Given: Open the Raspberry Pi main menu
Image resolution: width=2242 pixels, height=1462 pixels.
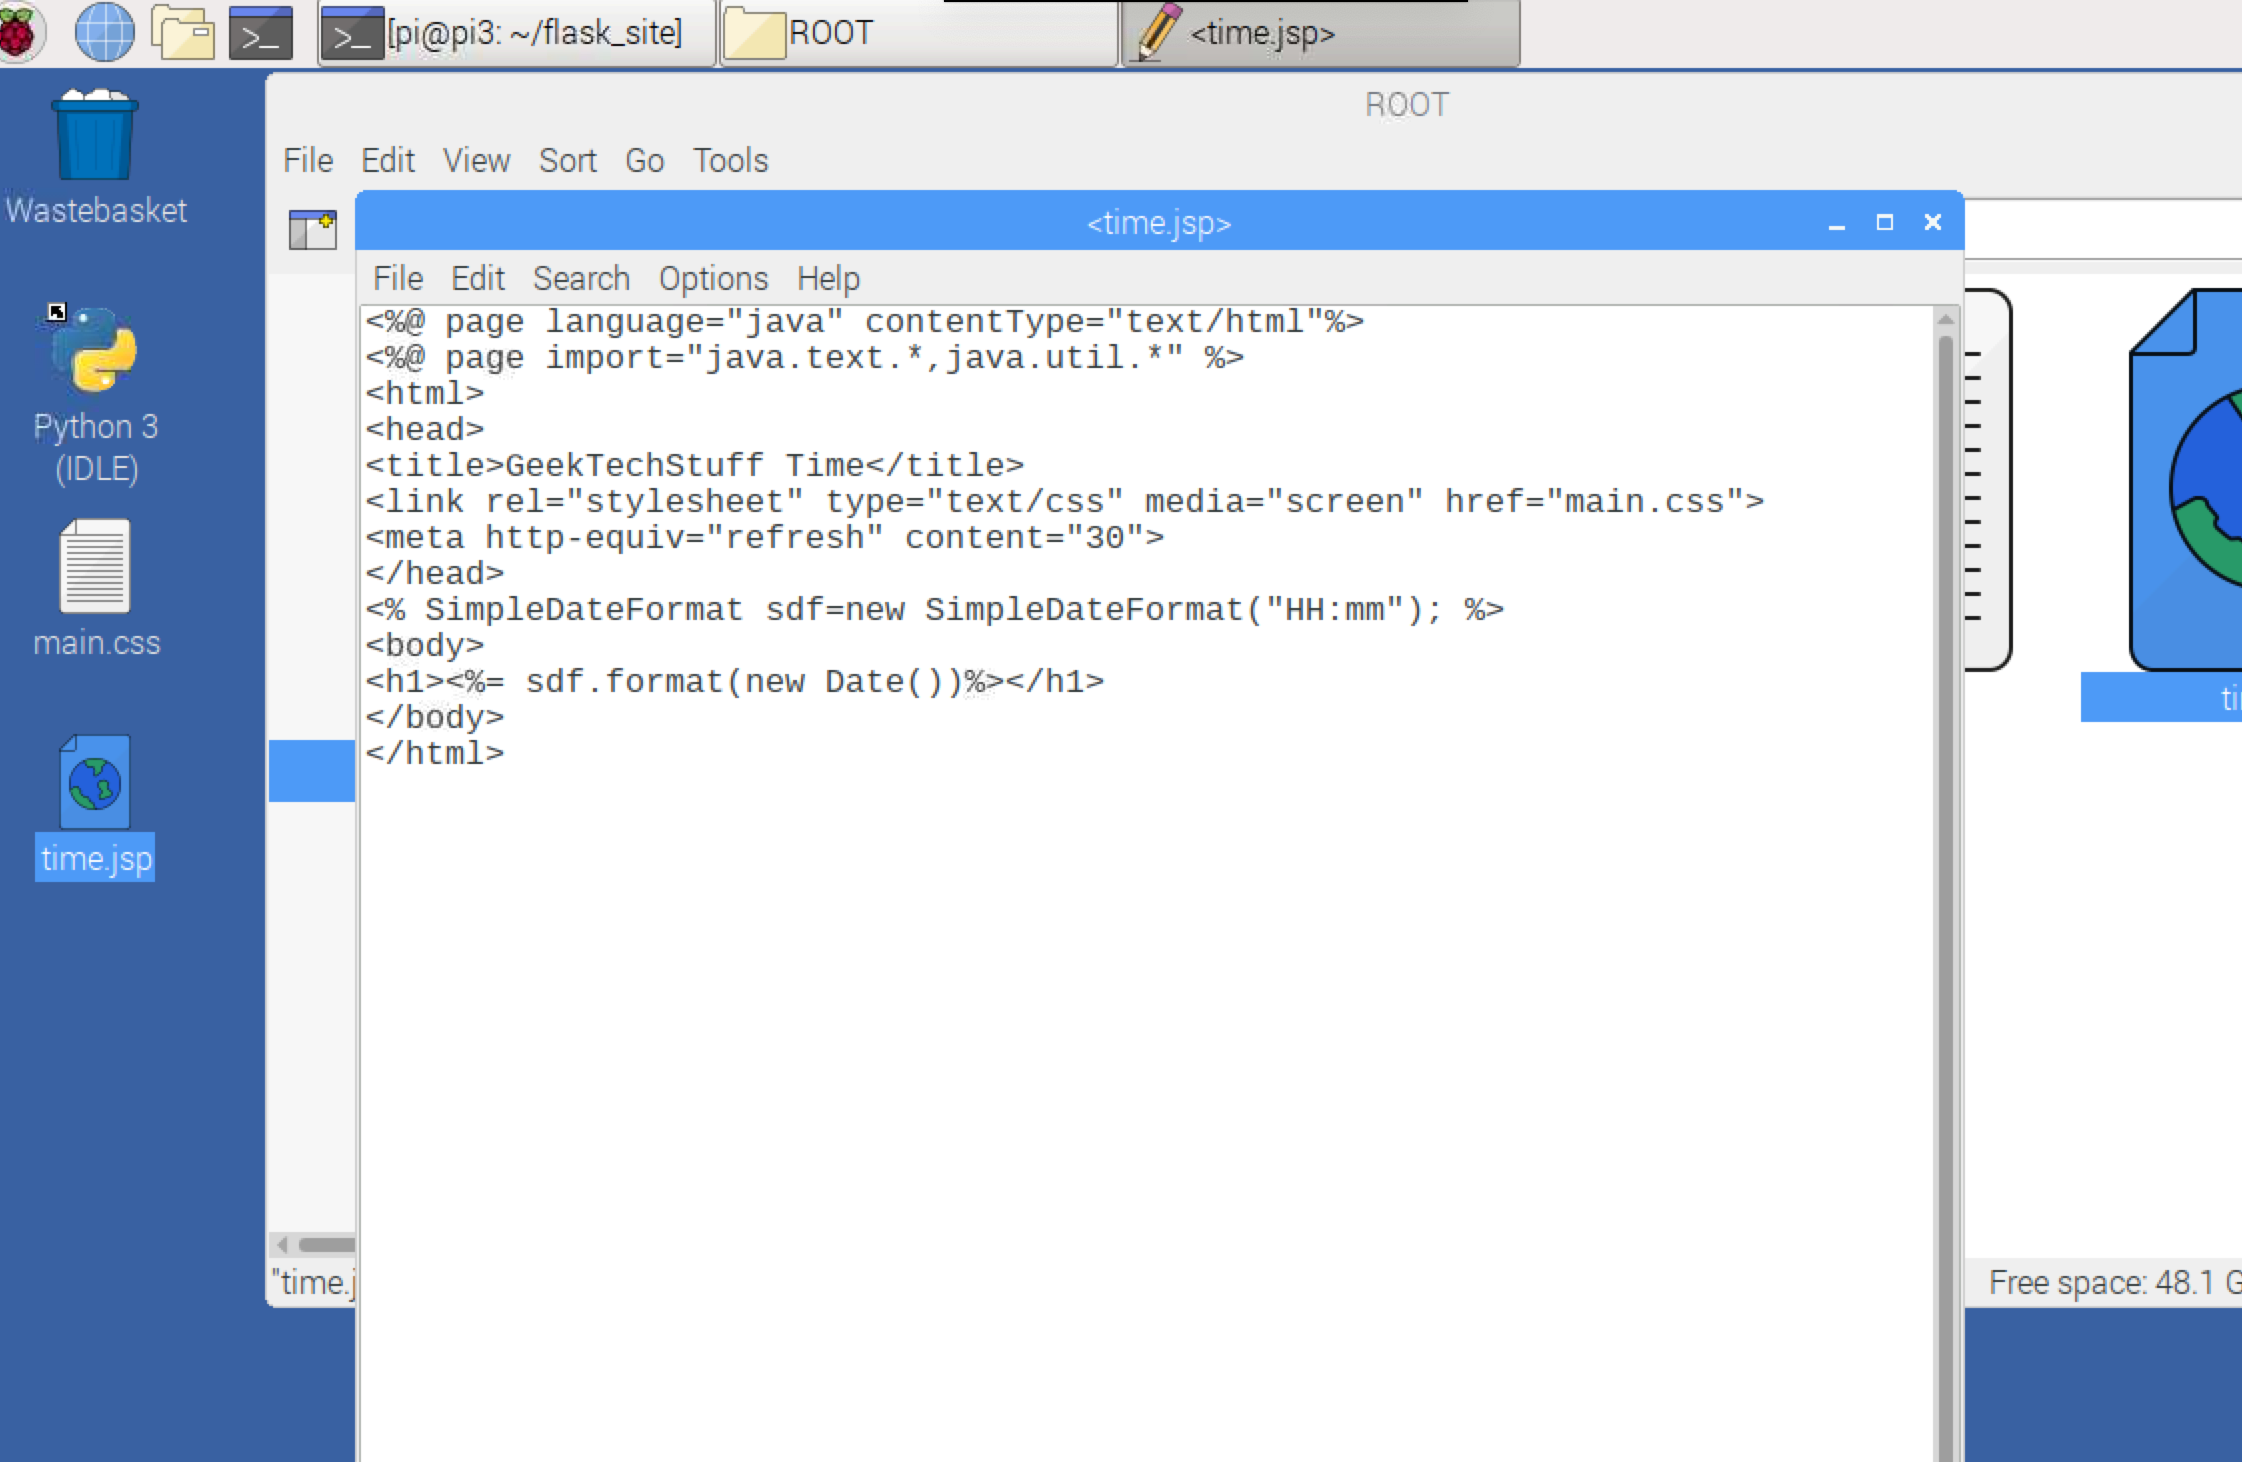Looking at the screenshot, I should pos(20,32).
